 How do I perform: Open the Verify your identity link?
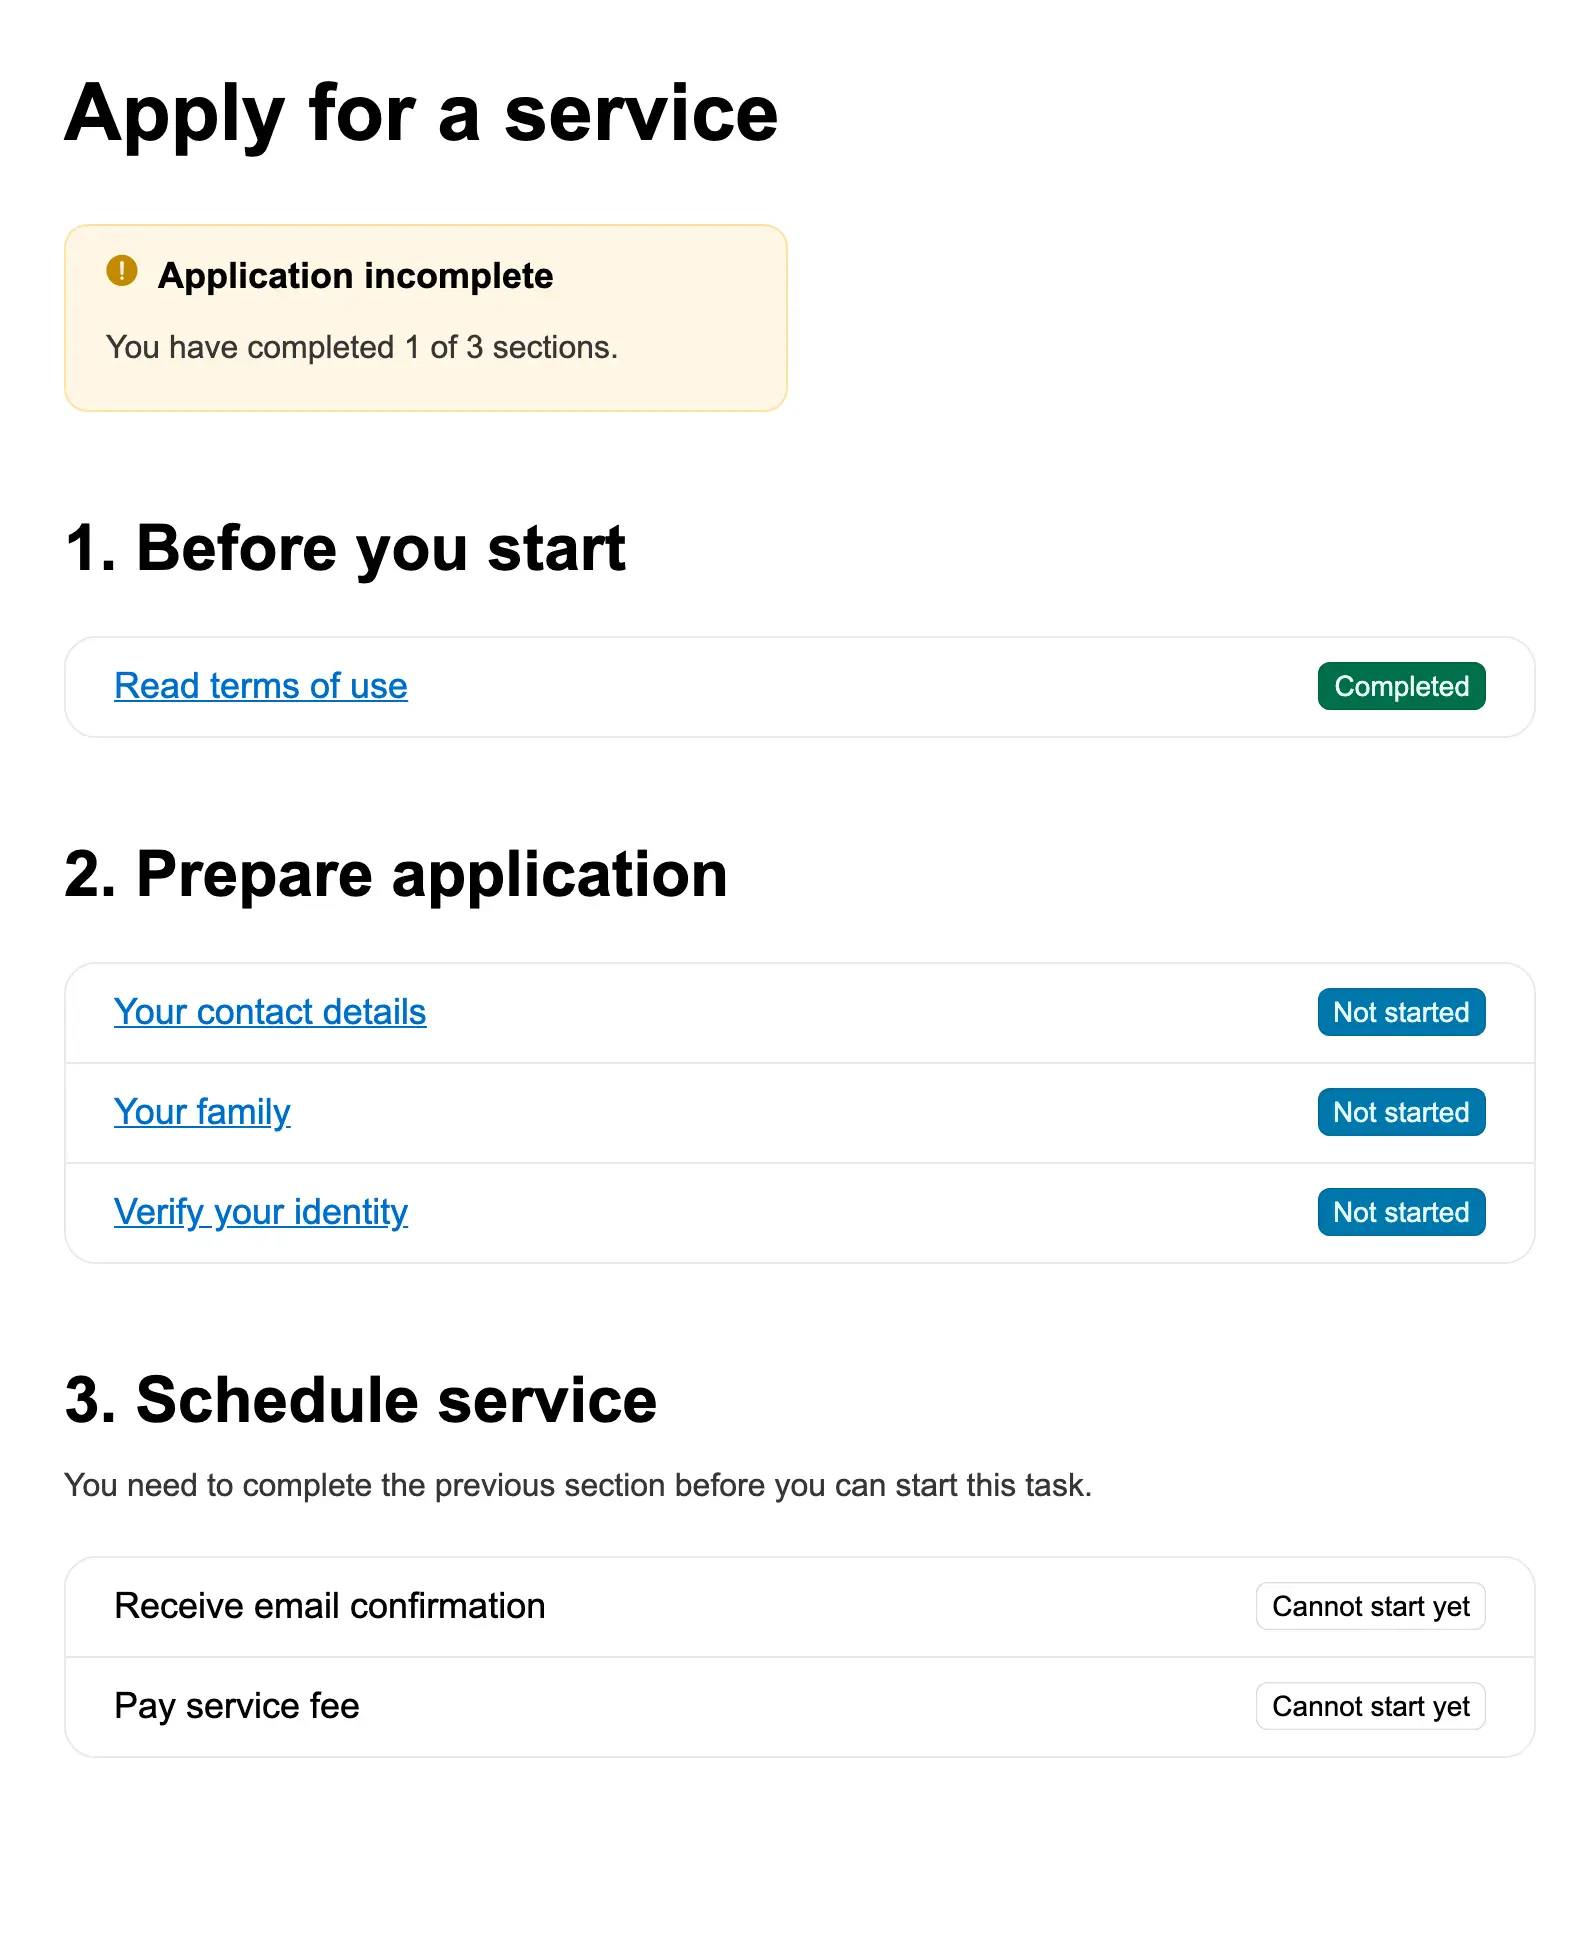pyautogui.click(x=261, y=1212)
